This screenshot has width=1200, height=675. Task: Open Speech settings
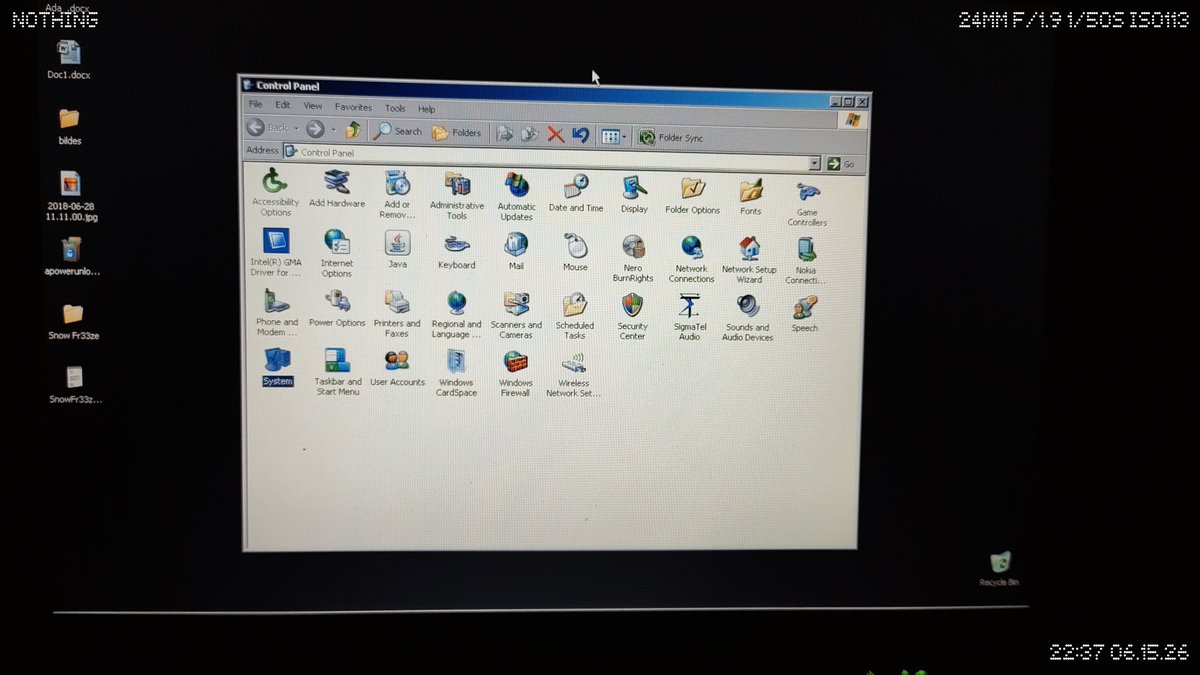805,314
